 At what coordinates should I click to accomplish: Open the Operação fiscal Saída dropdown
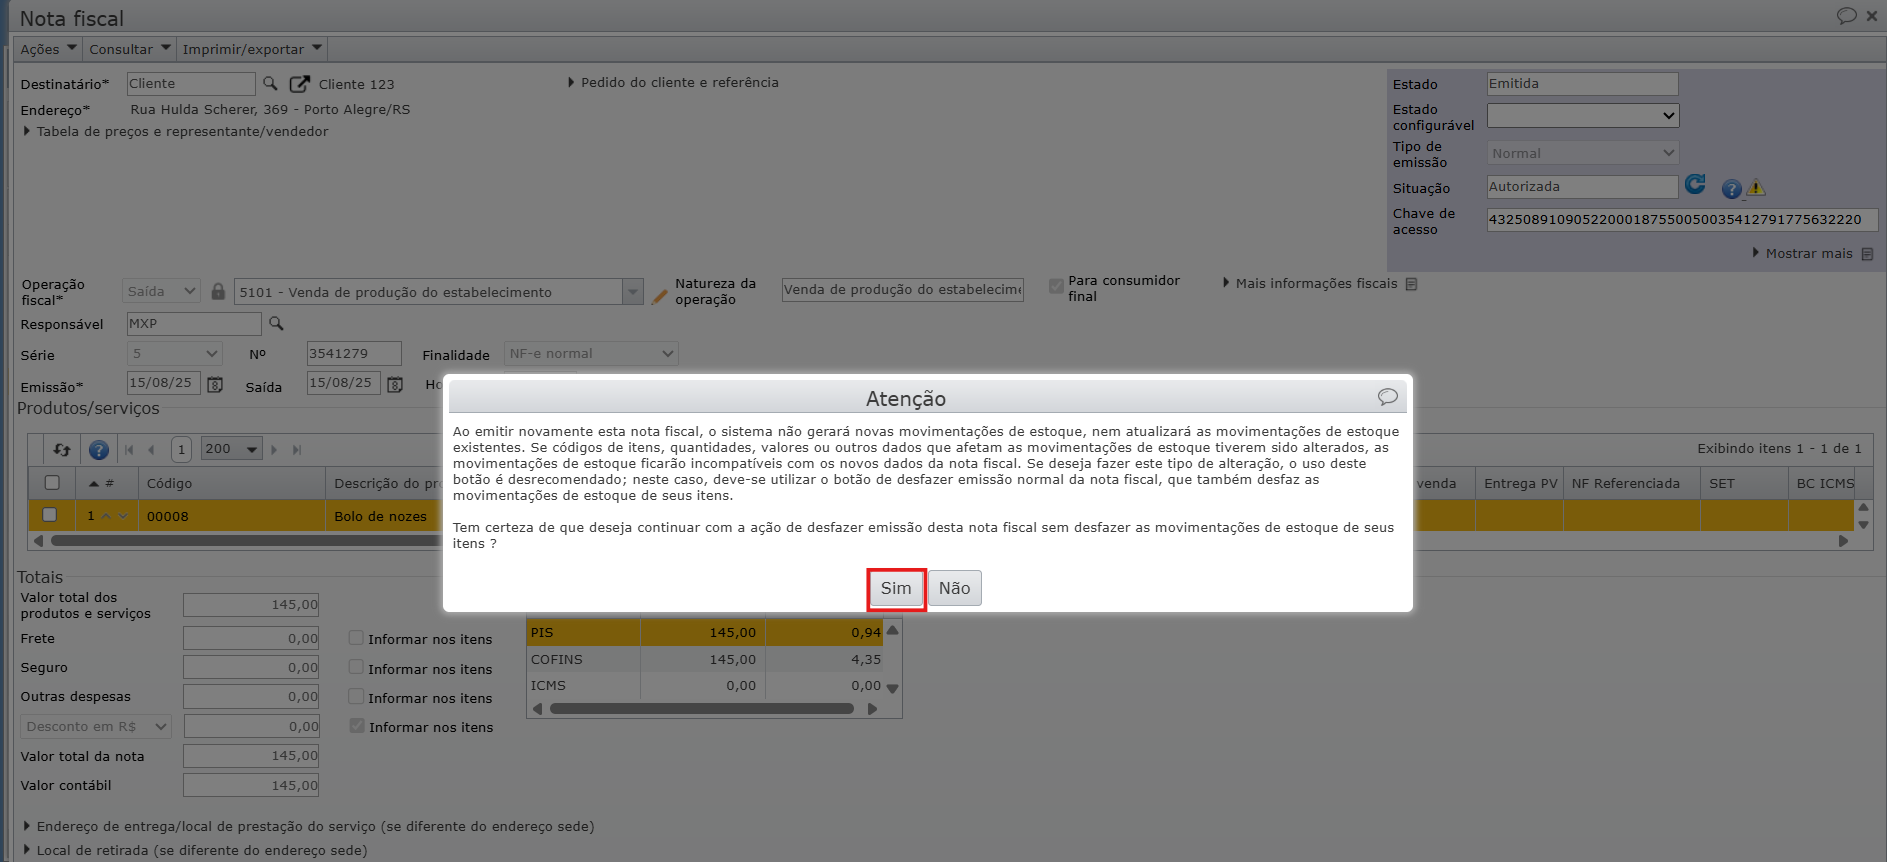pyautogui.click(x=162, y=291)
